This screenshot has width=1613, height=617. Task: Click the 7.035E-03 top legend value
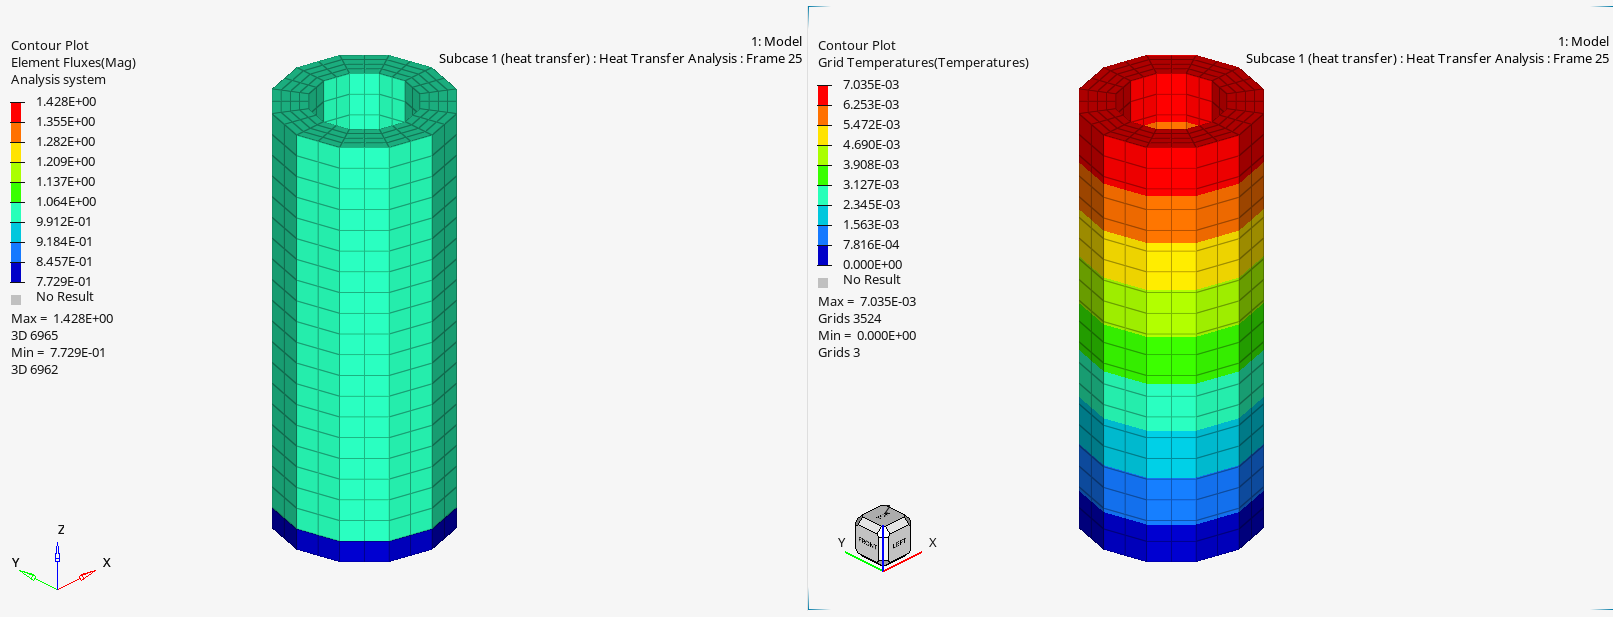tap(871, 85)
